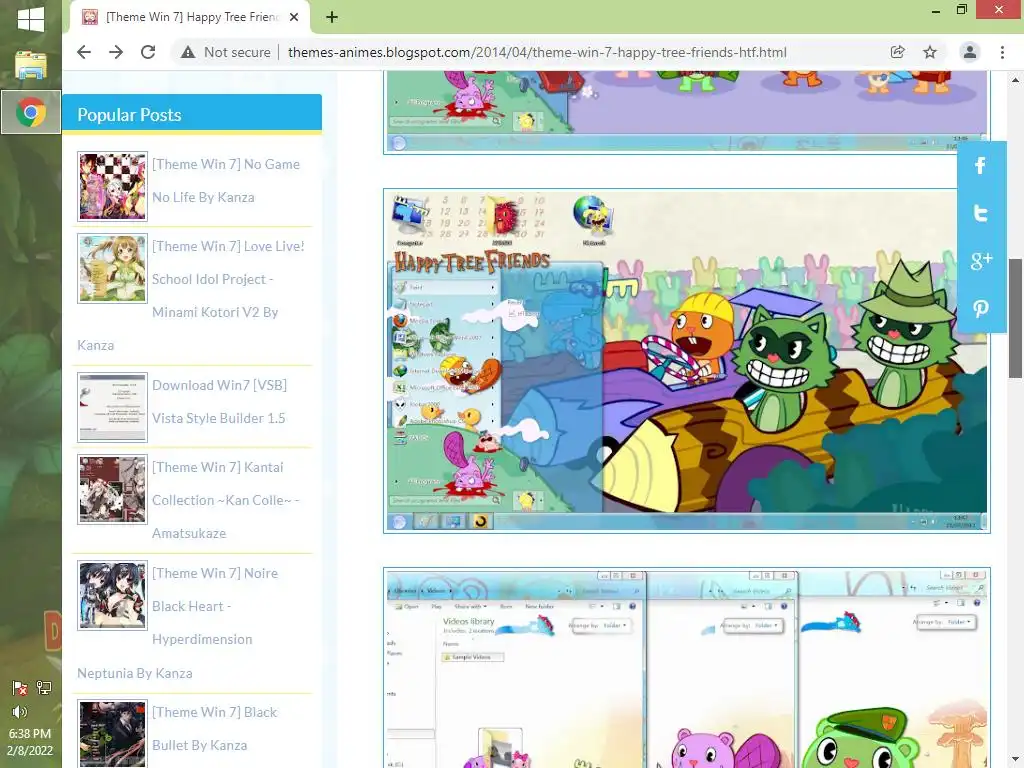Image resolution: width=1024 pixels, height=768 pixels.
Task: Open File Explorer from taskbar
Action: 31,65
